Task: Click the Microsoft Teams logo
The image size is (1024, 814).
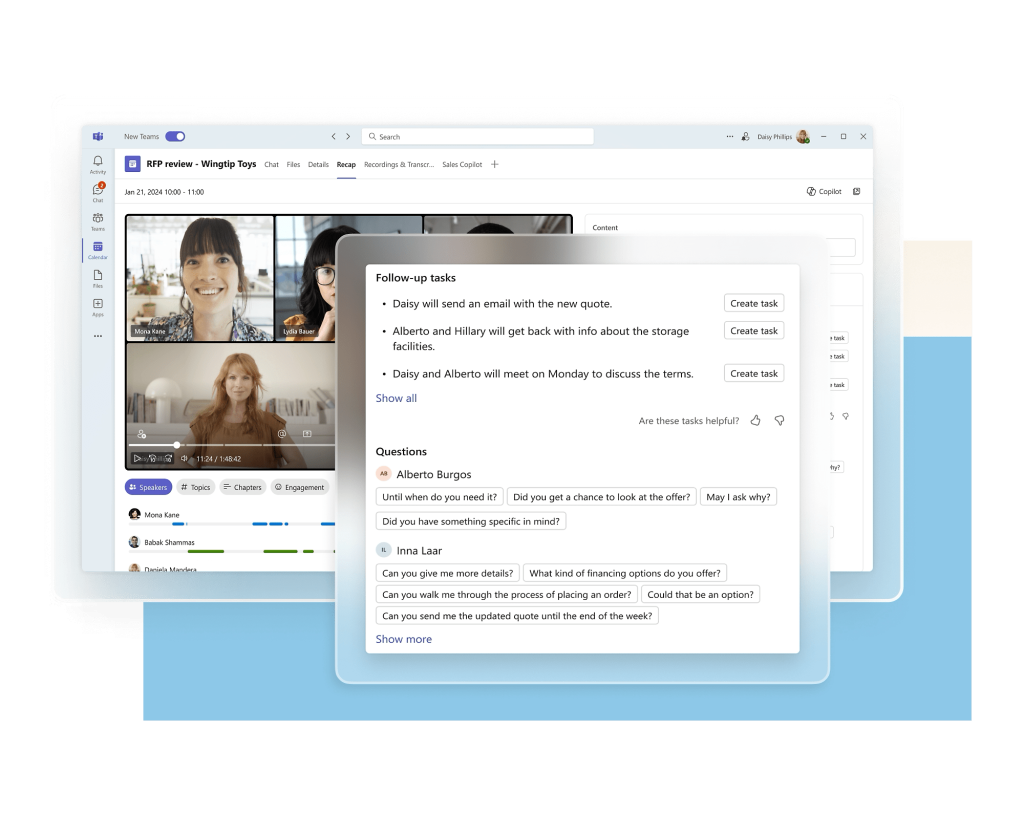Action: click(98, 136)
